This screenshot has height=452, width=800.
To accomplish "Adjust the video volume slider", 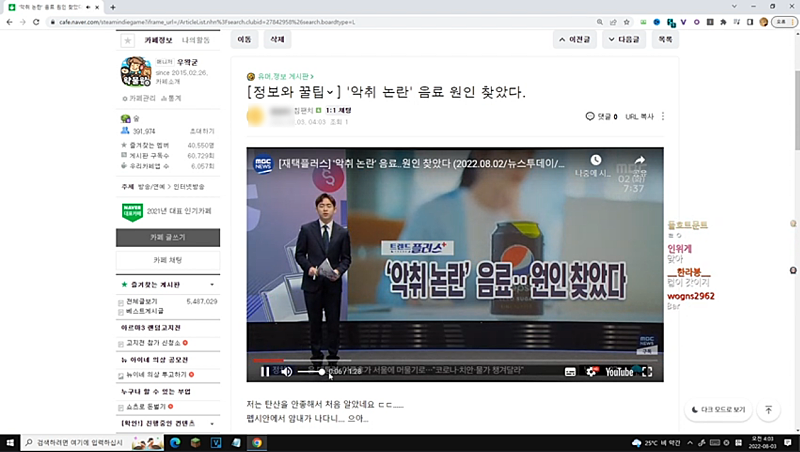I will pyautogui.click(x=311, y=372).
